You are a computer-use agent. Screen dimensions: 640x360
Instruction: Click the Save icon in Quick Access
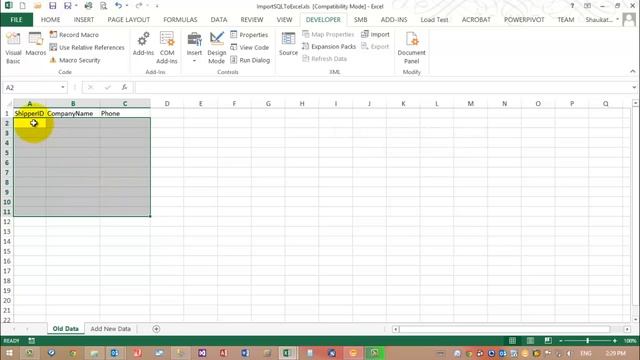point(52,6)
